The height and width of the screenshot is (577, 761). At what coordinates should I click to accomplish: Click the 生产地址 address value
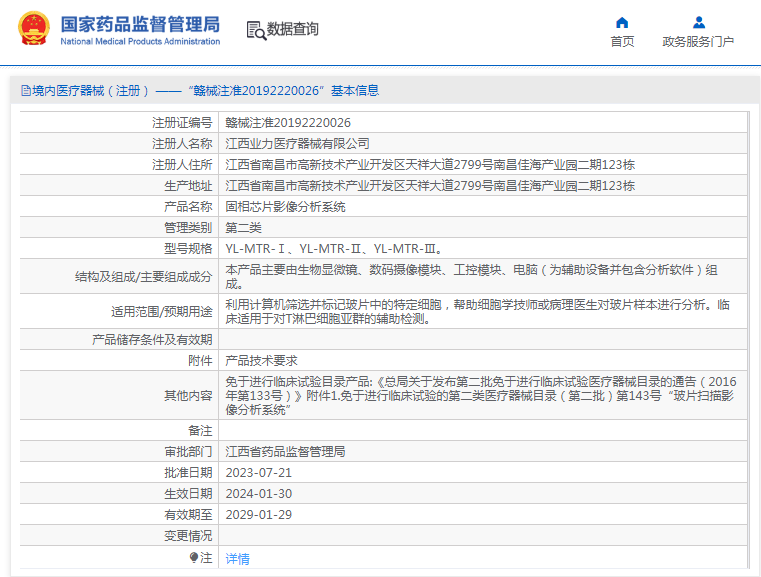(x=430, y=185)
